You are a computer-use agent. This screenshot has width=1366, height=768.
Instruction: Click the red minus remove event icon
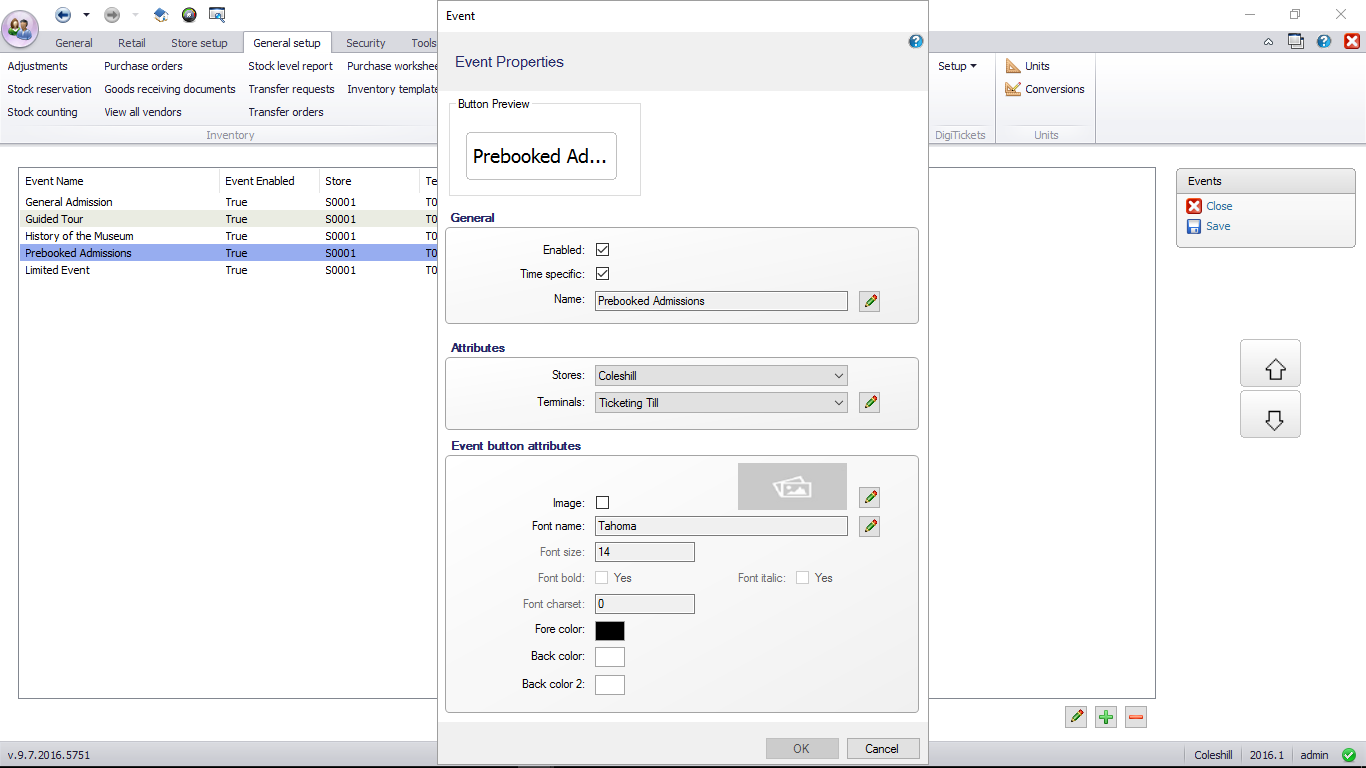(x=1135, y=717)
